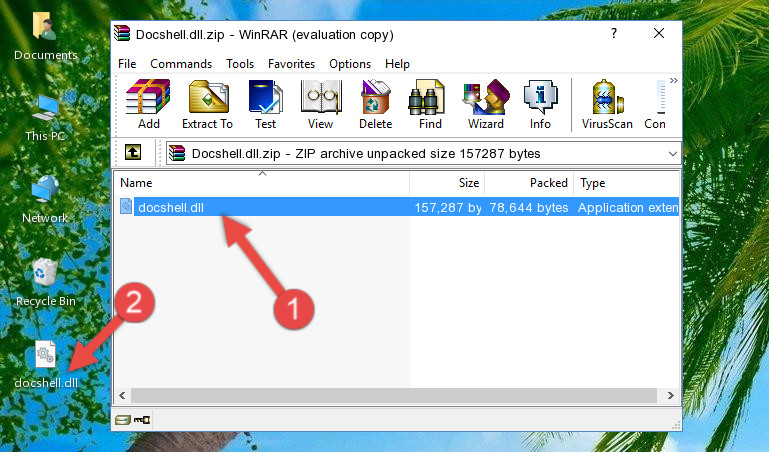Screen dimensions: 769x452
Task: Open the archive path dropdown
Action: (x=672, y=153)
